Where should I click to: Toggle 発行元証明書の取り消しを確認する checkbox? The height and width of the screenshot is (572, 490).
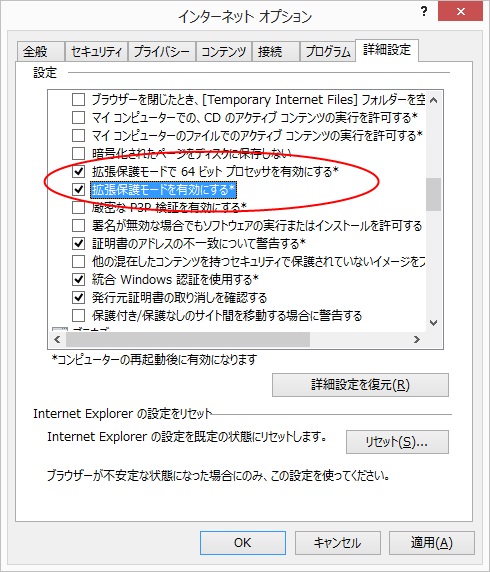pyautogui.click(x=78, y=297)
